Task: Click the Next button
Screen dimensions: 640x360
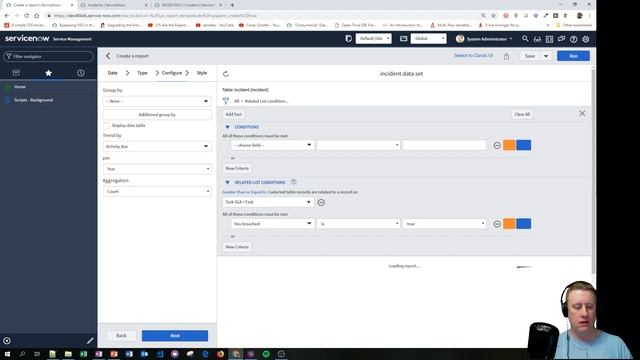Action: pos(175,336)
